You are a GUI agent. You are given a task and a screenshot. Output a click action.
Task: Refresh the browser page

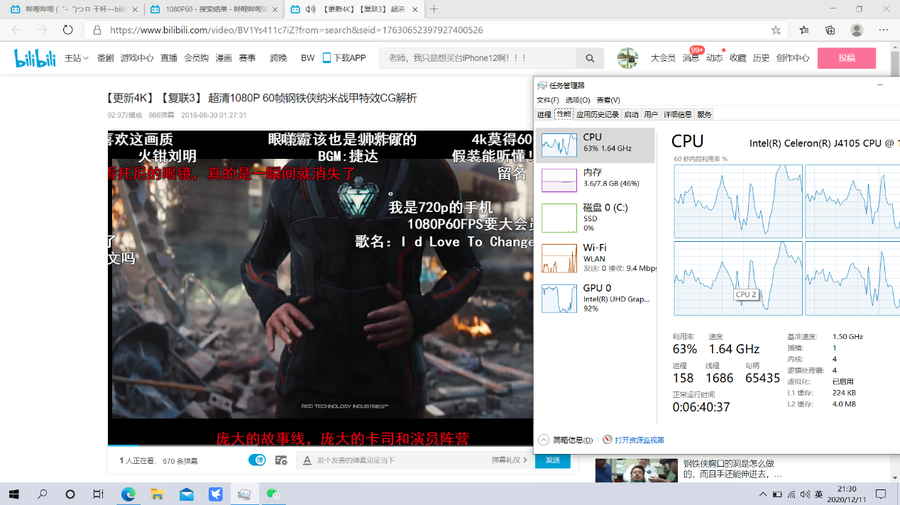coord(68,30)
